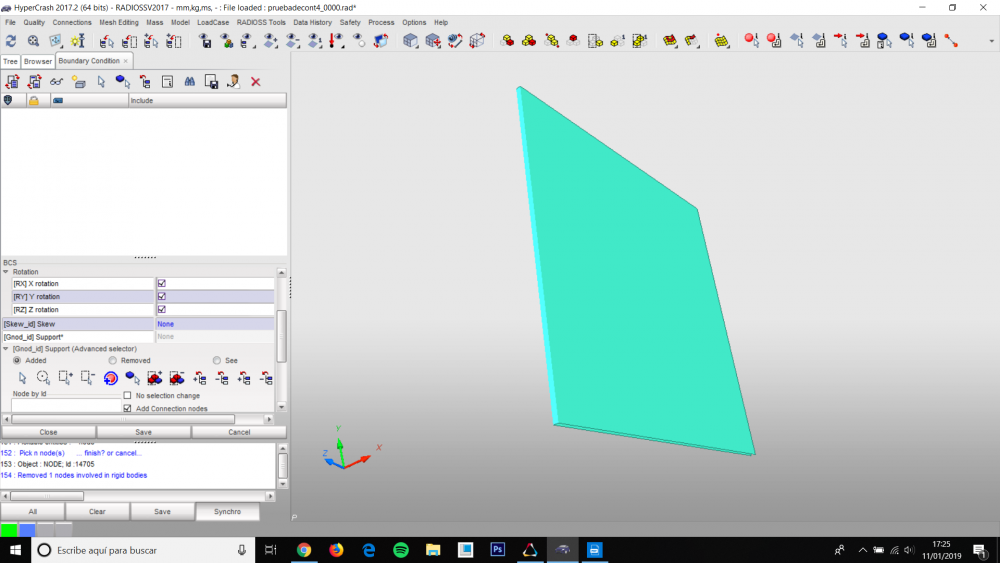
Task: Click the binoculars find icon
Action: pos(189,82)
